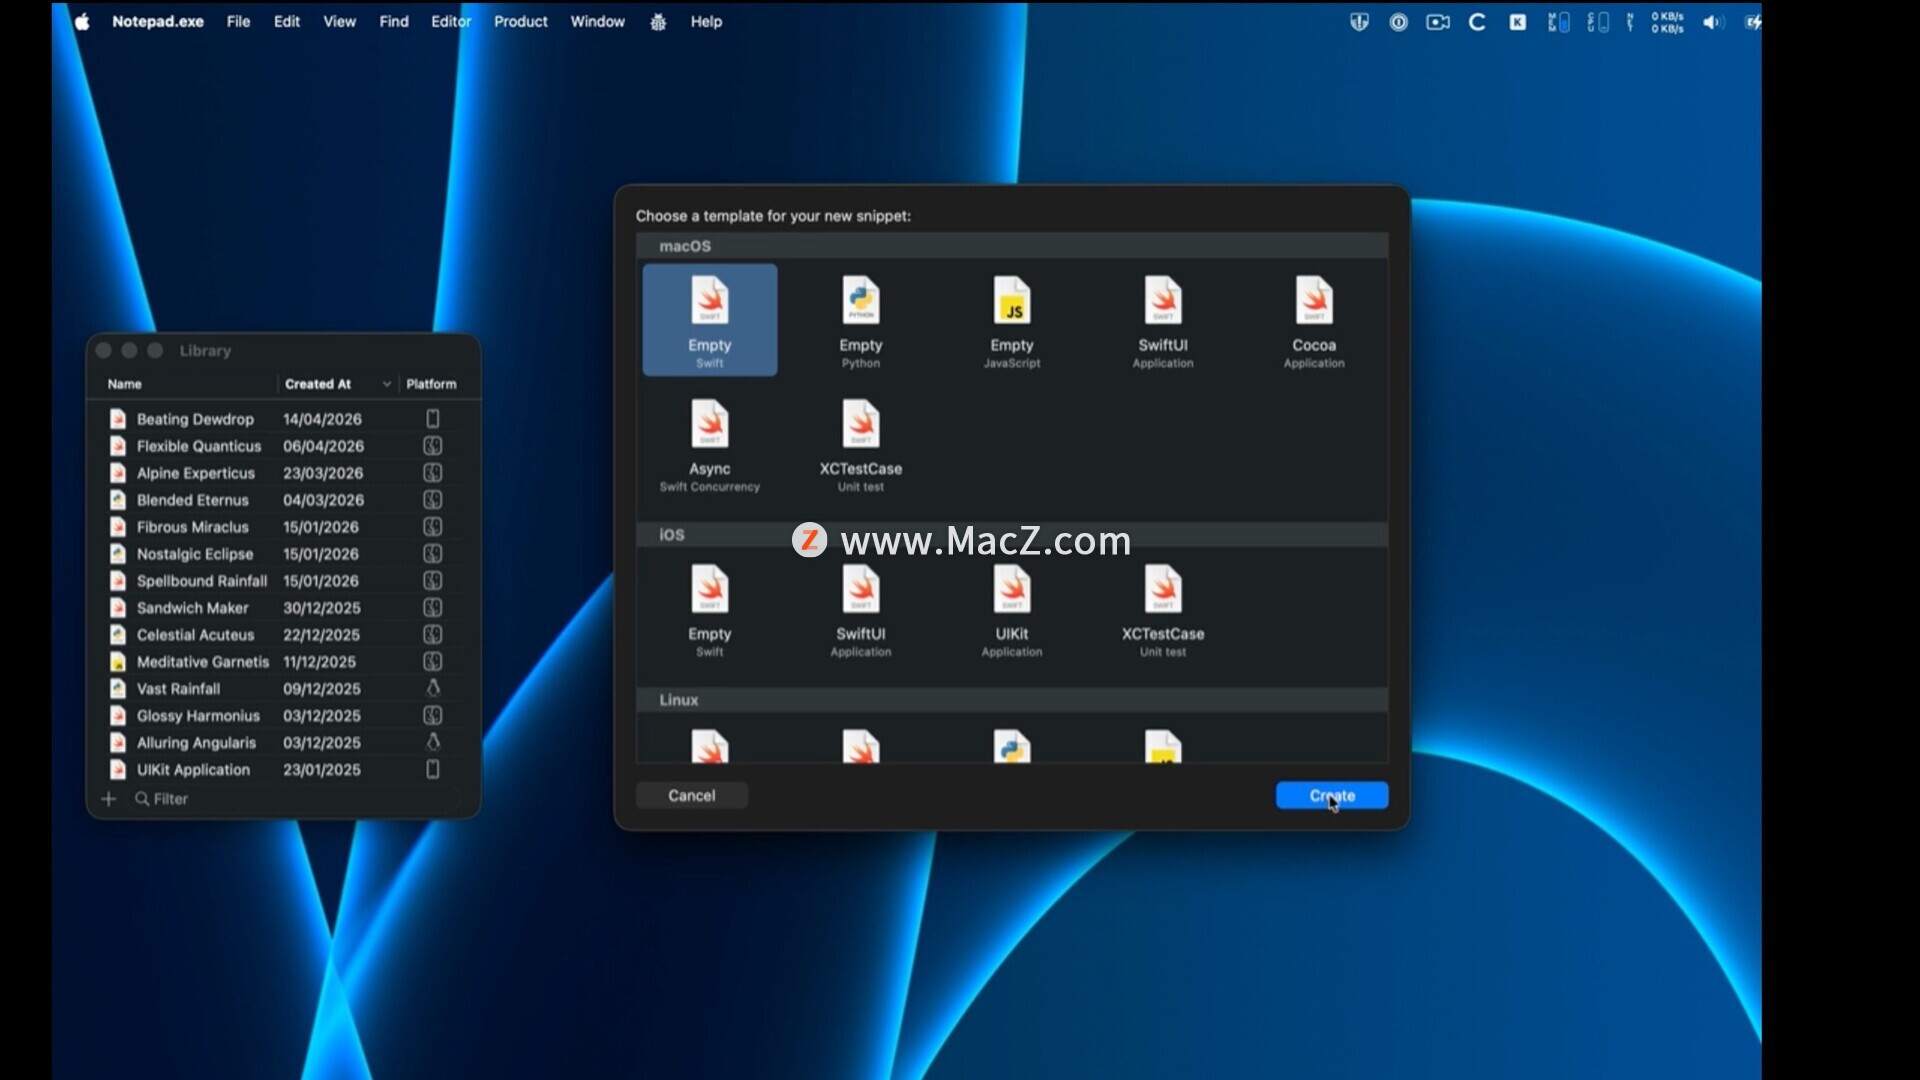
Task: Open the Help menu
Action: coord(706,22)
